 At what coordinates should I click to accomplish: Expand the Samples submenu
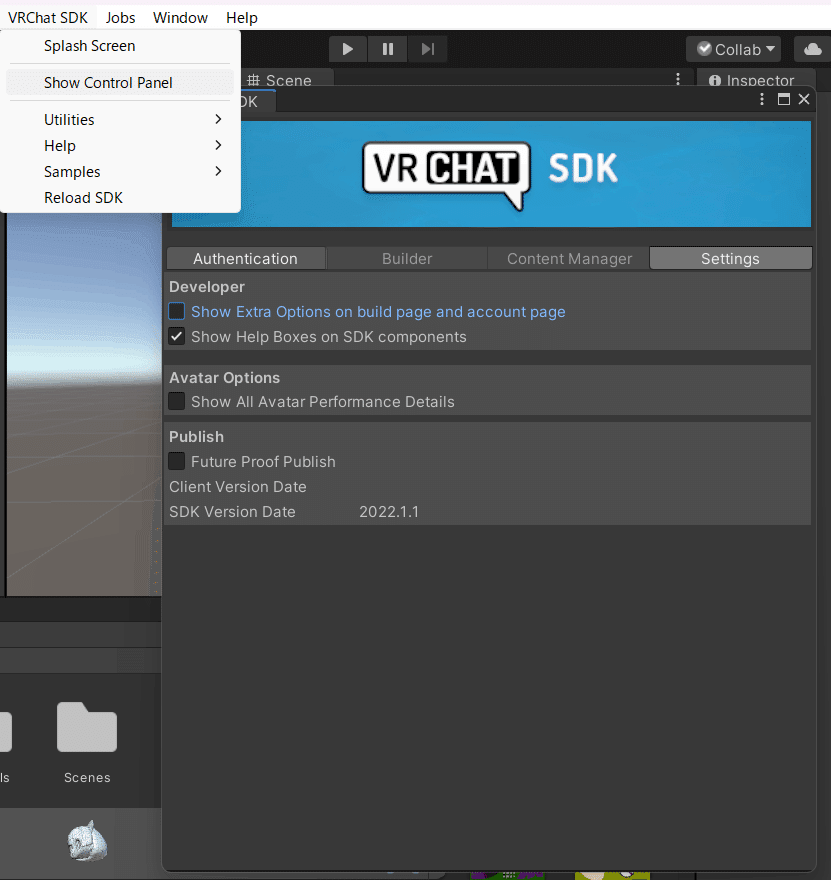pyautogui.click(x=120, y=172)
